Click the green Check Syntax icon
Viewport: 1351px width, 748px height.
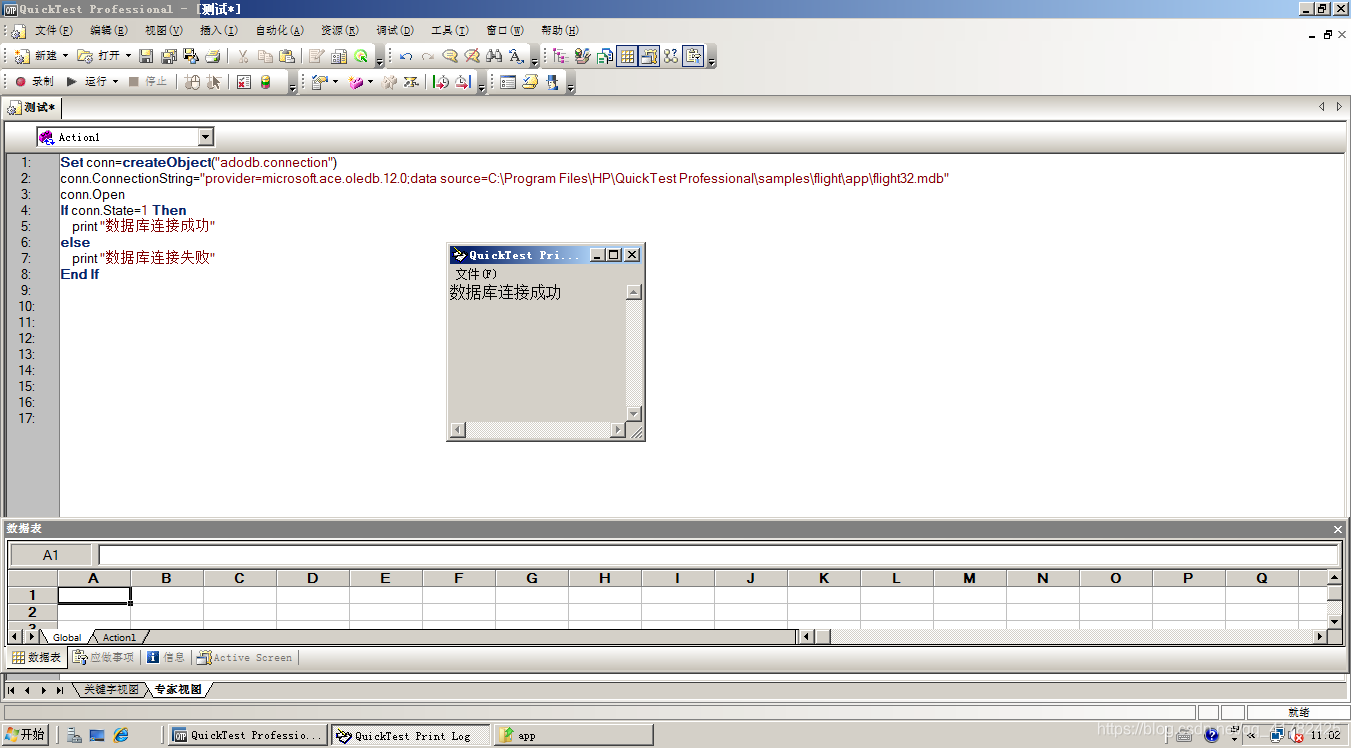pyautogui.click(x=361, y=56)
